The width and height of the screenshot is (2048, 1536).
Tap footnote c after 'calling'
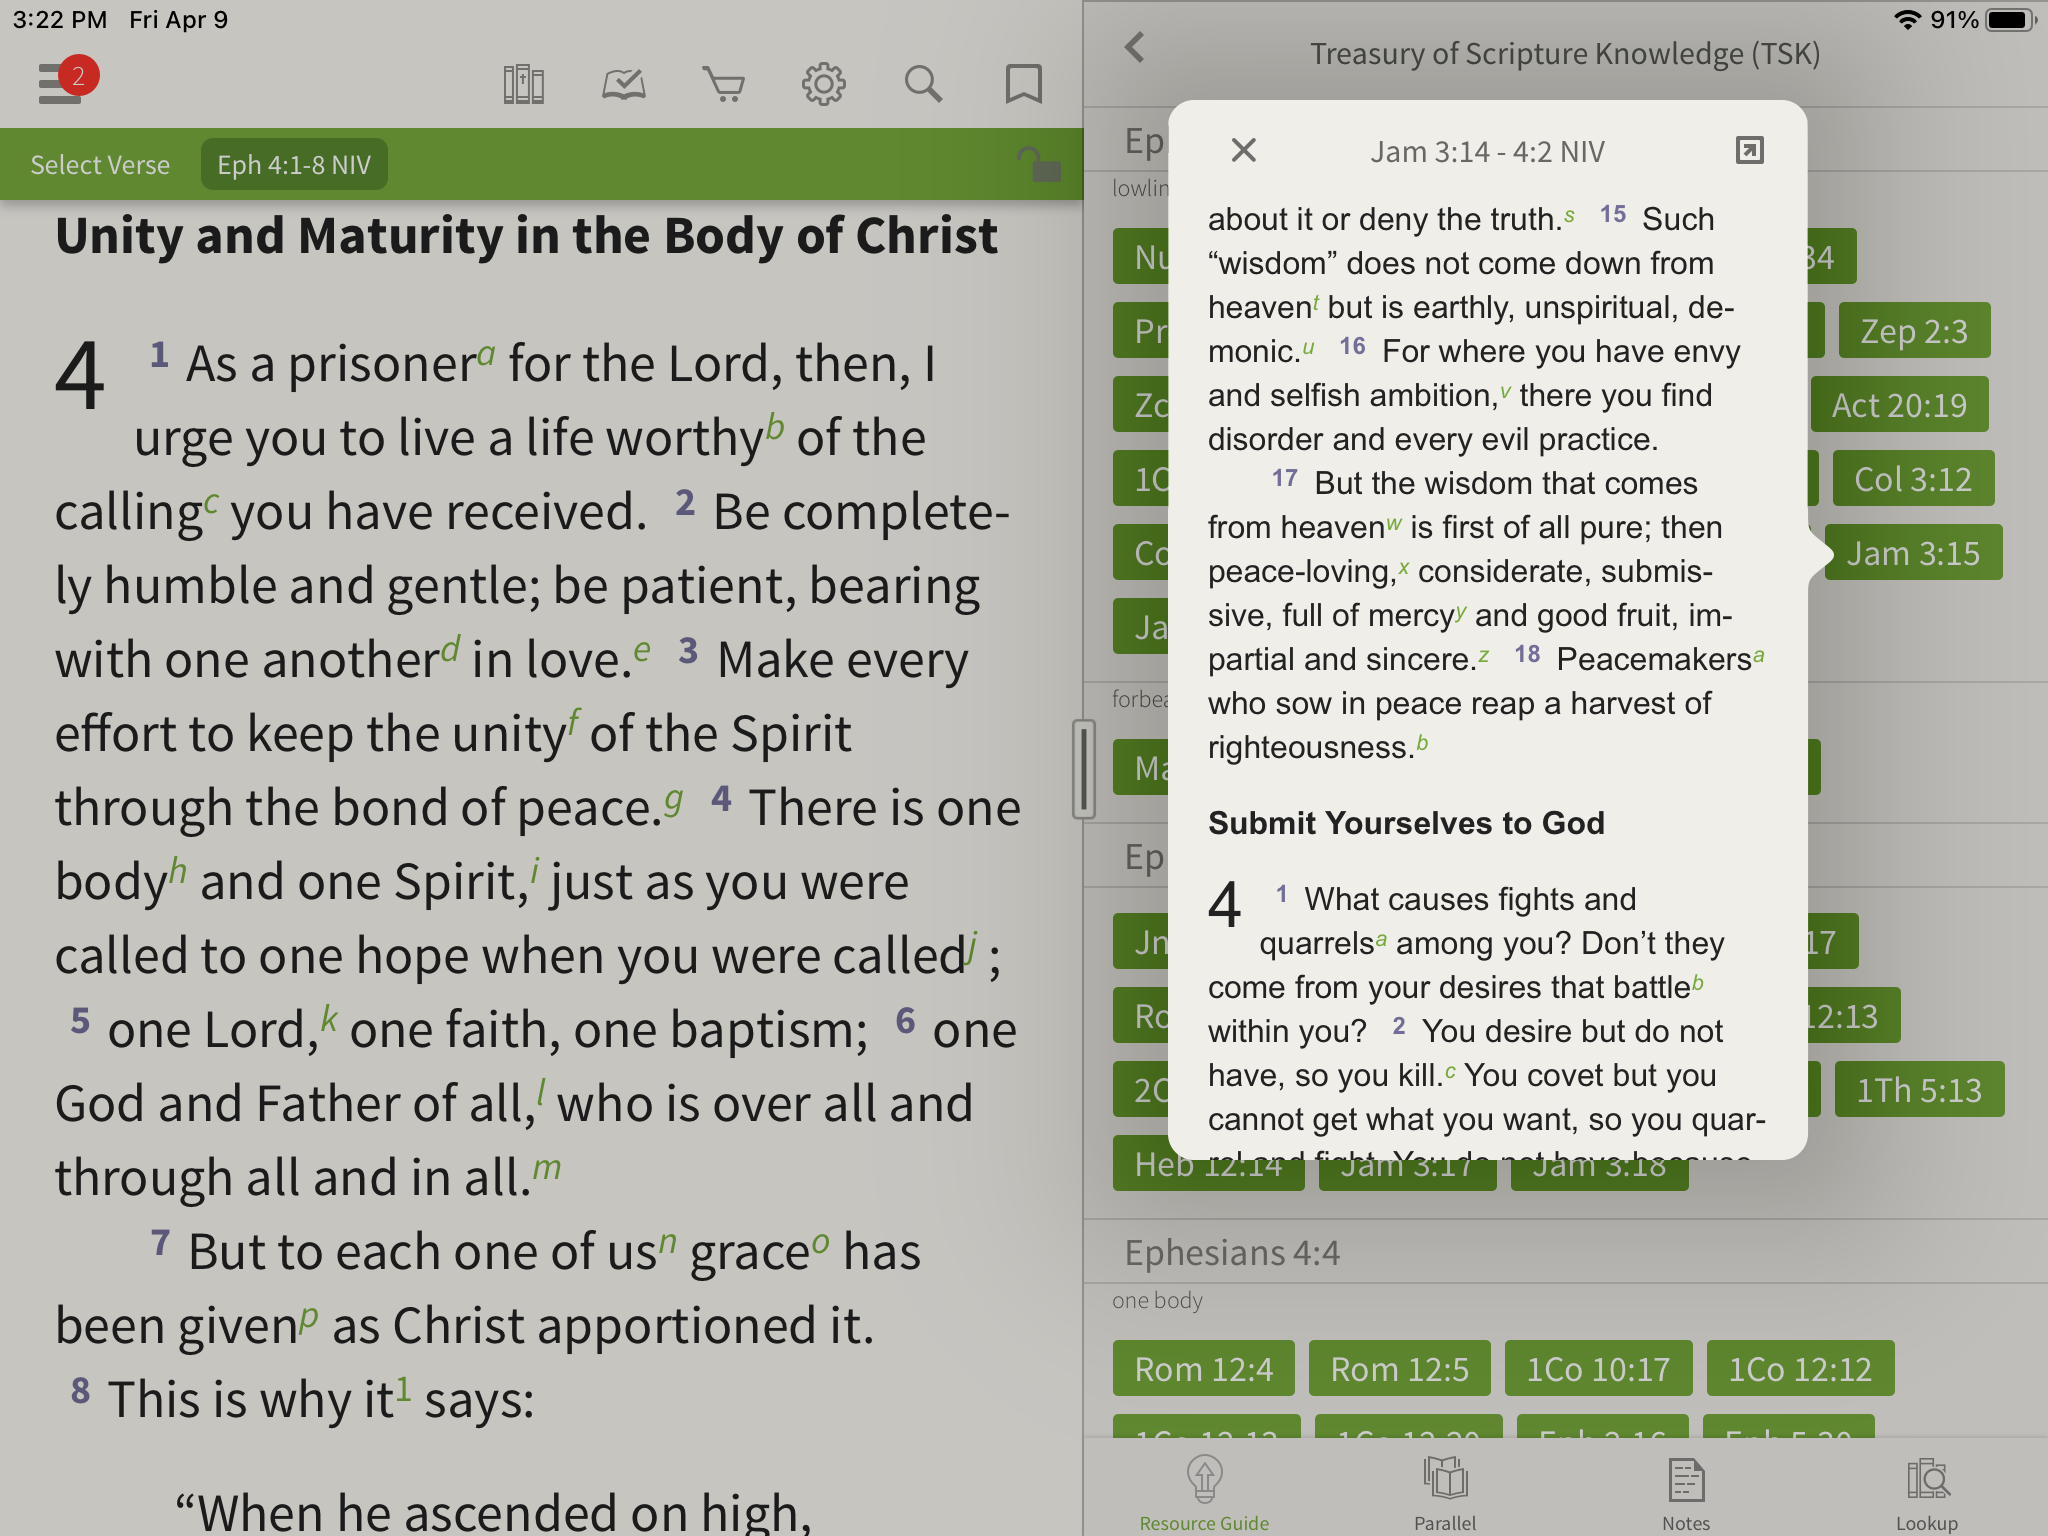coord(211,502)
